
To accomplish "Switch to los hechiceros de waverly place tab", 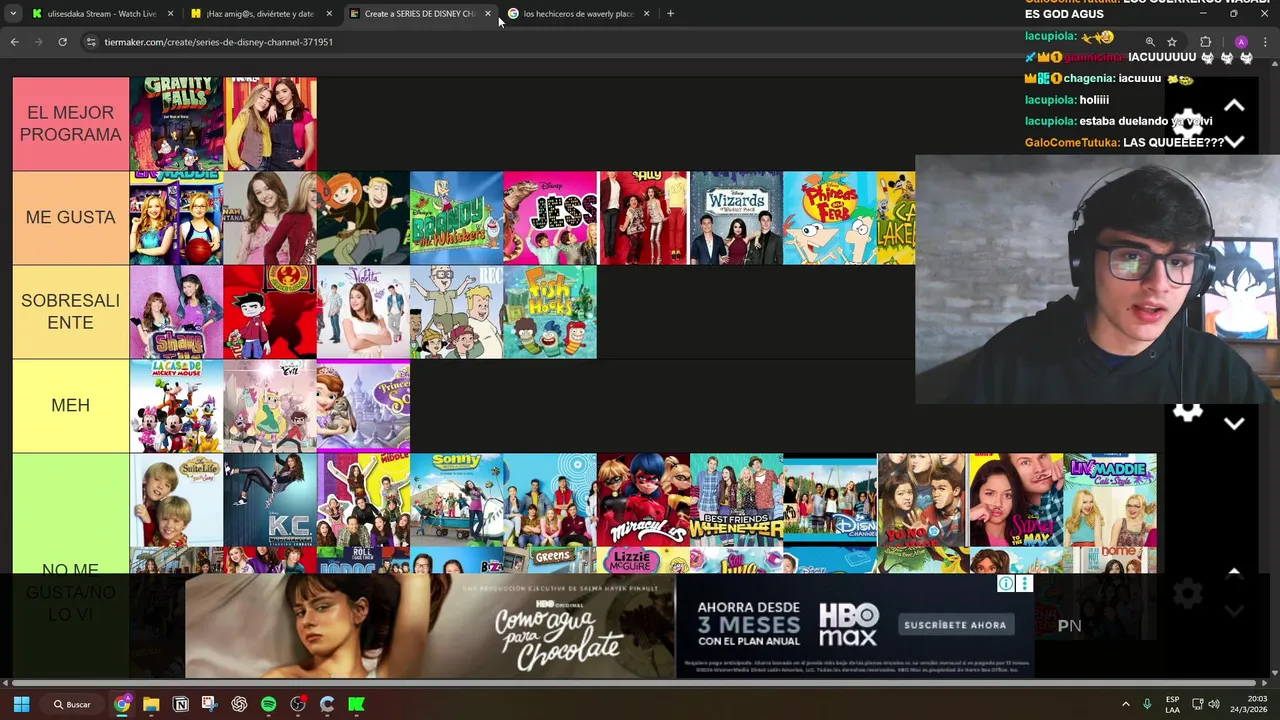I will pyautogui.click(x=578, y=14).
